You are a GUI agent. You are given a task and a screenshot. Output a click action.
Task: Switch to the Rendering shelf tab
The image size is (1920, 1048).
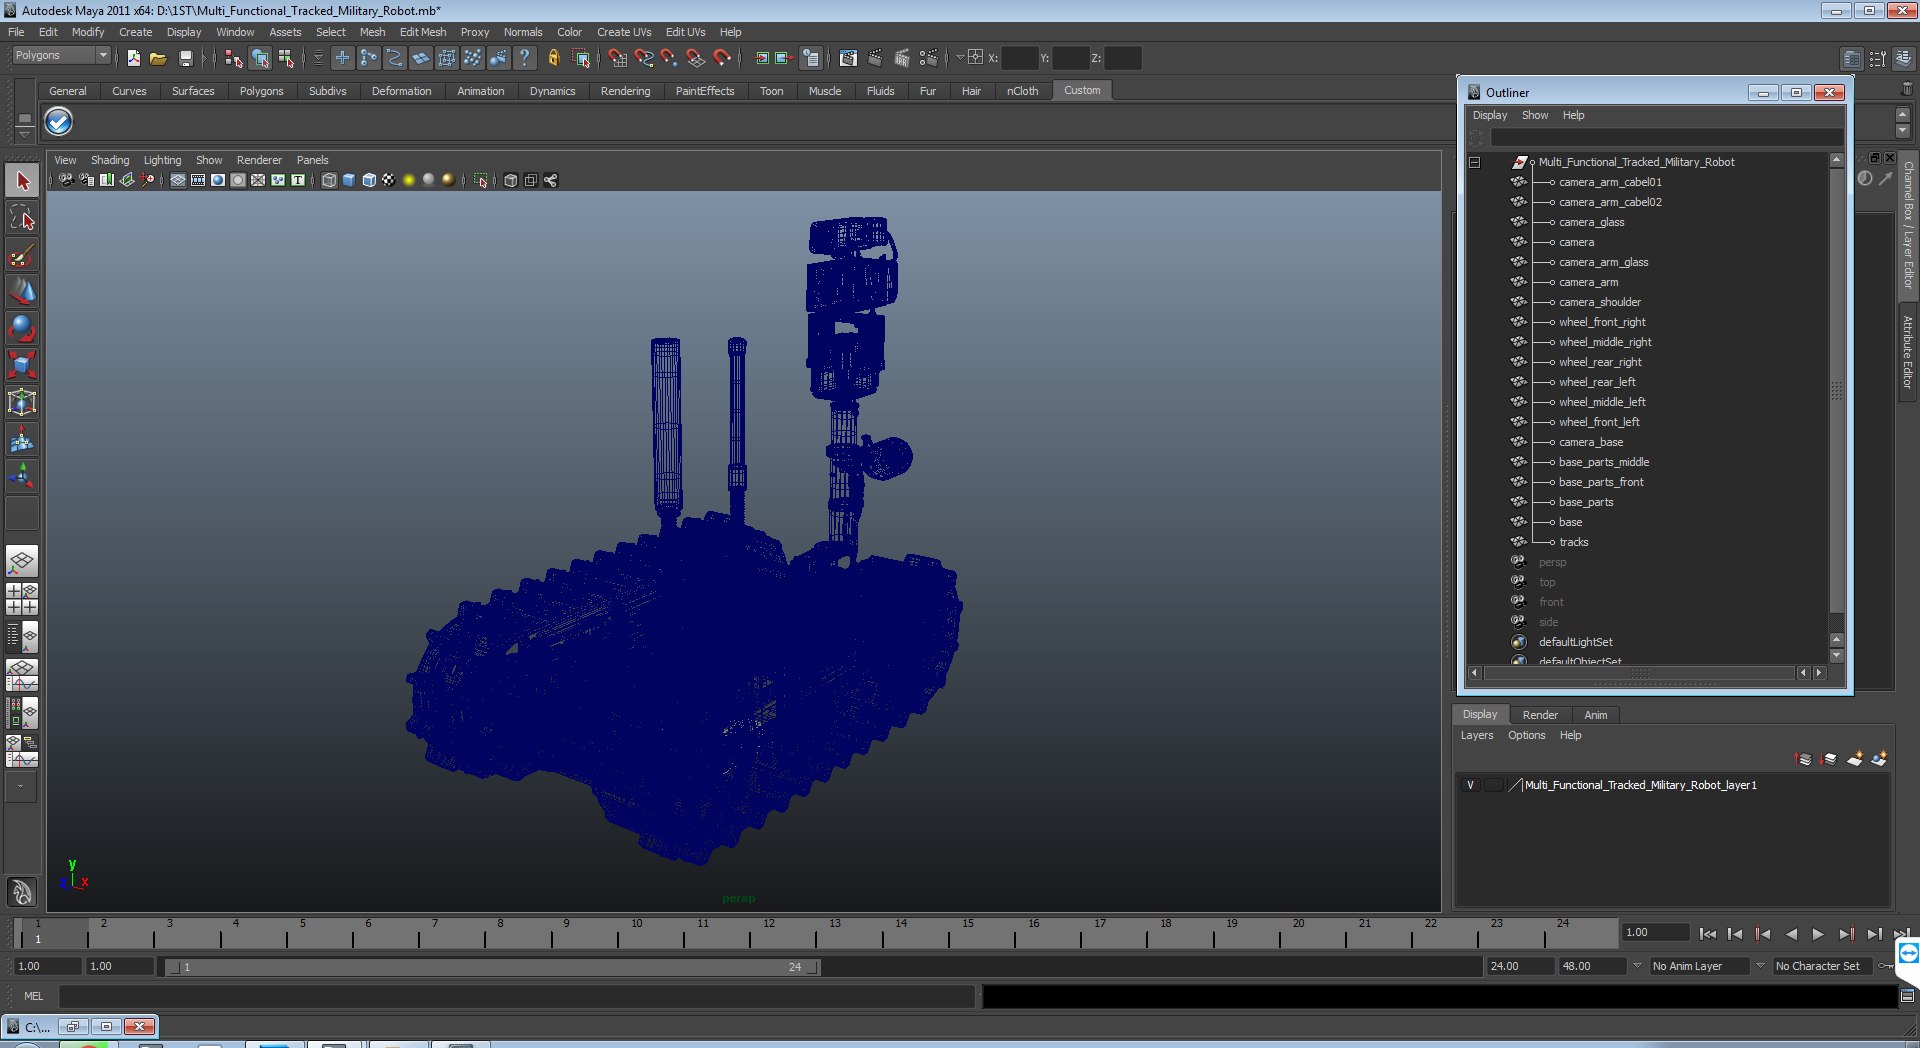625,91
